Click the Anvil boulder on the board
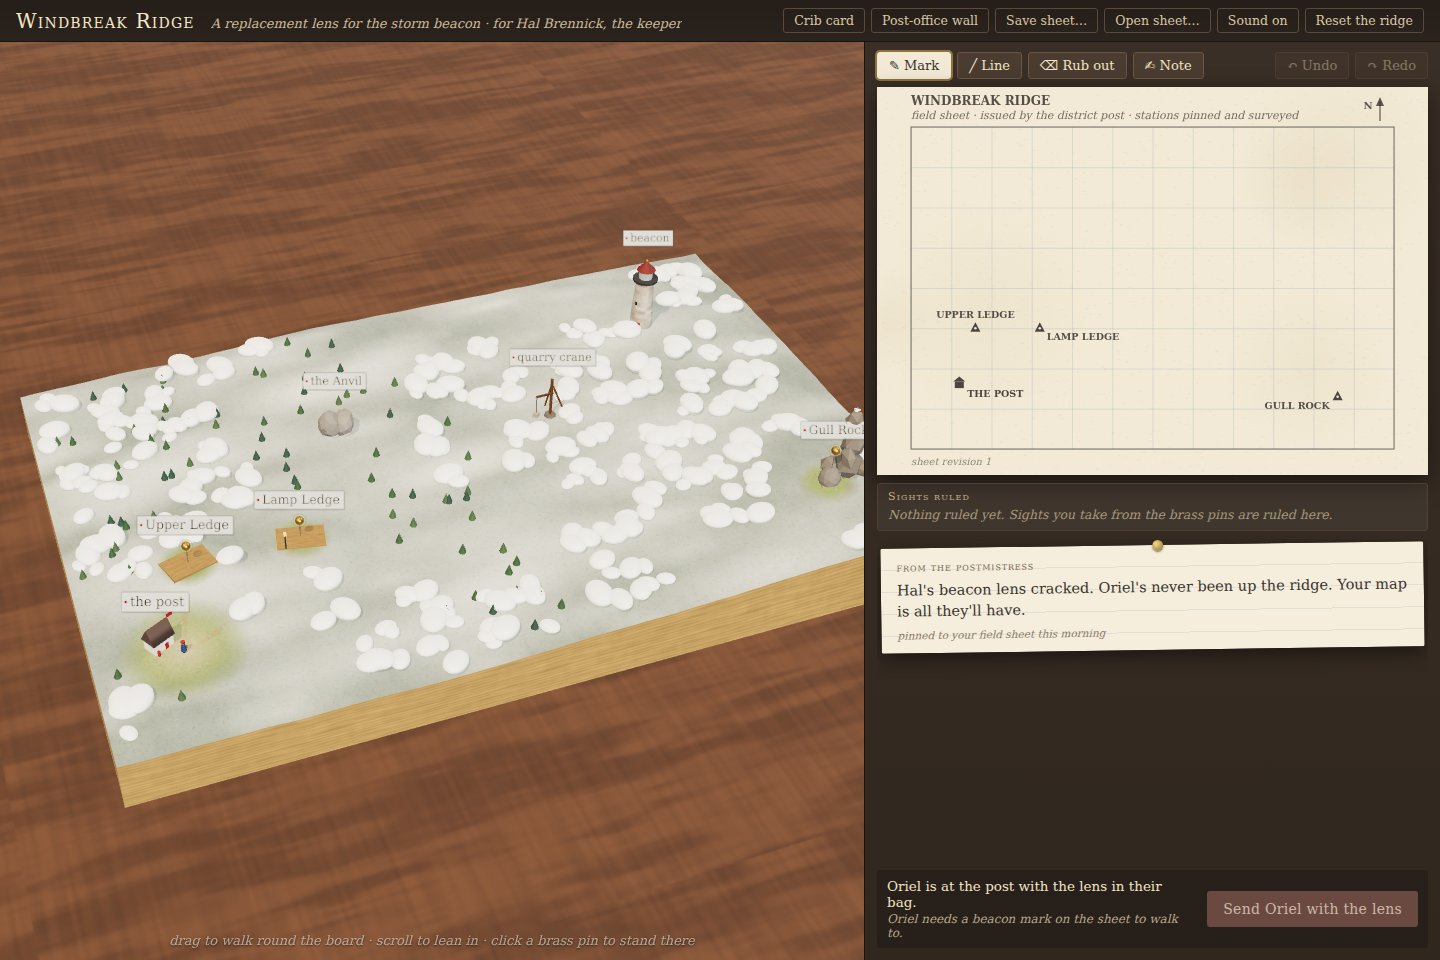 click(336, 422)
